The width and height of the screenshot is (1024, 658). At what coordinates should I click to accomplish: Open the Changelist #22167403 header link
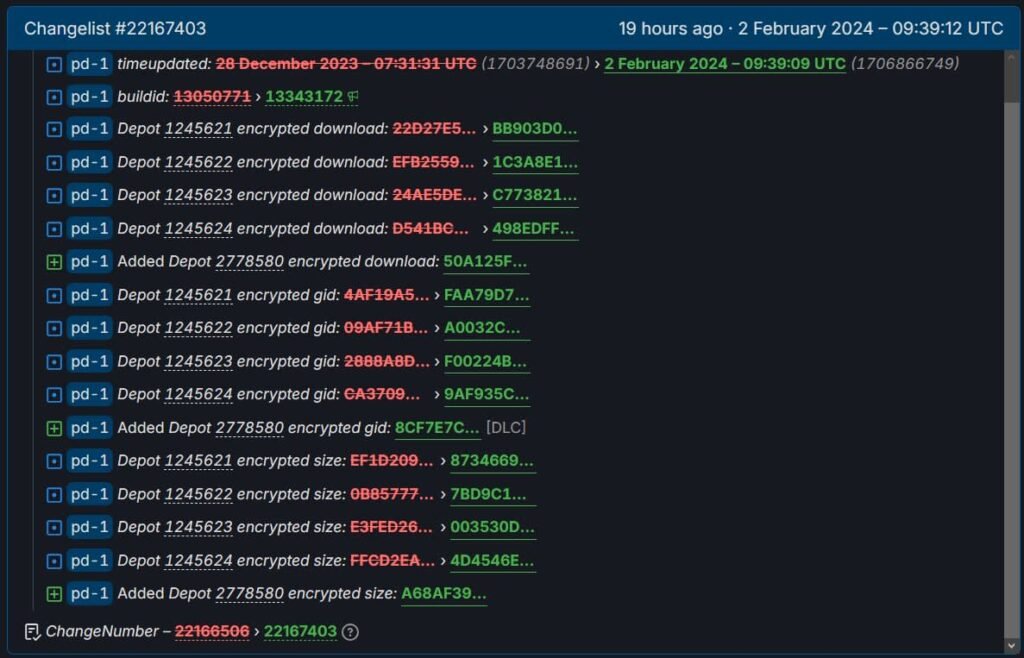(115, 29)
